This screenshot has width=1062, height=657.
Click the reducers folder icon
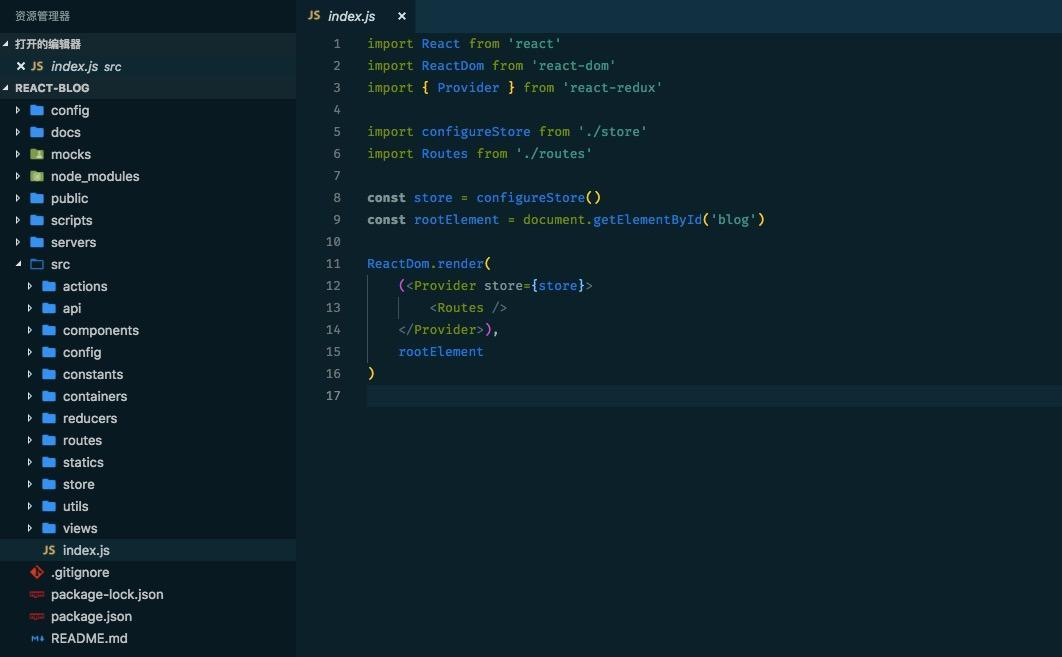point(49,418)
